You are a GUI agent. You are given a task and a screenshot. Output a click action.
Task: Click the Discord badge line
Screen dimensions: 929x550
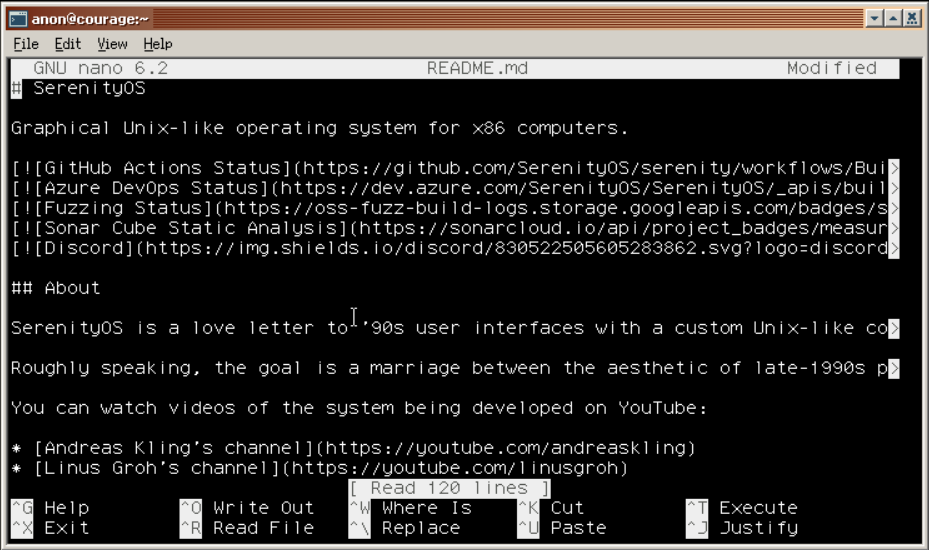pos(454,248)
